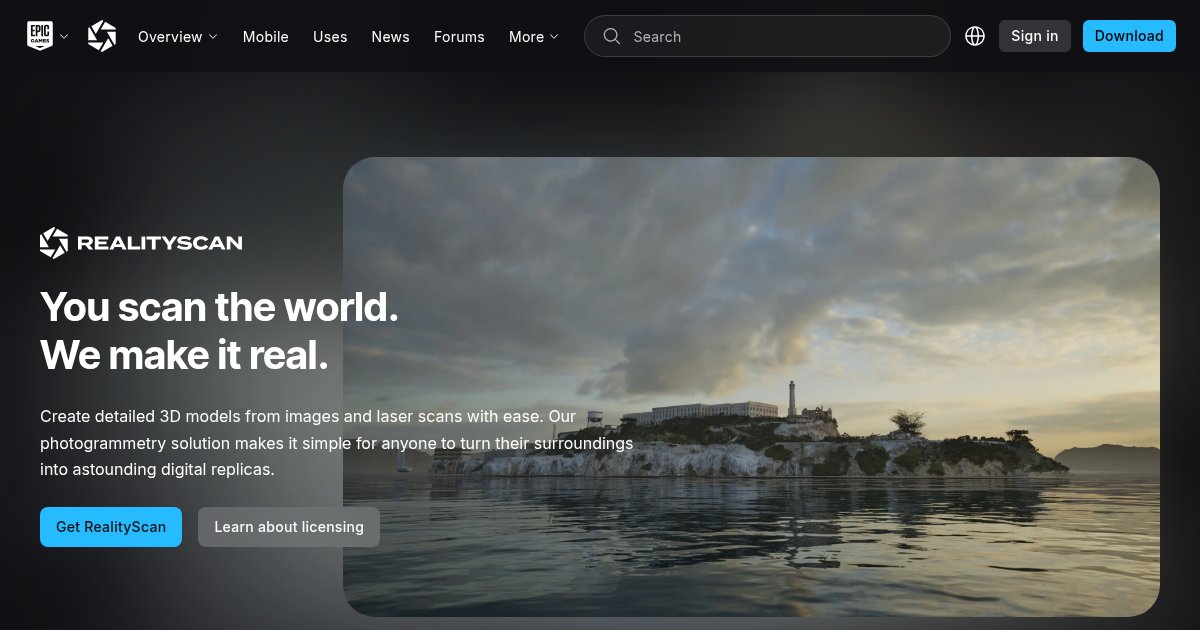Focus the Search input field
The width and height of the screenshot is (1200, 630).
coord(767,36)
